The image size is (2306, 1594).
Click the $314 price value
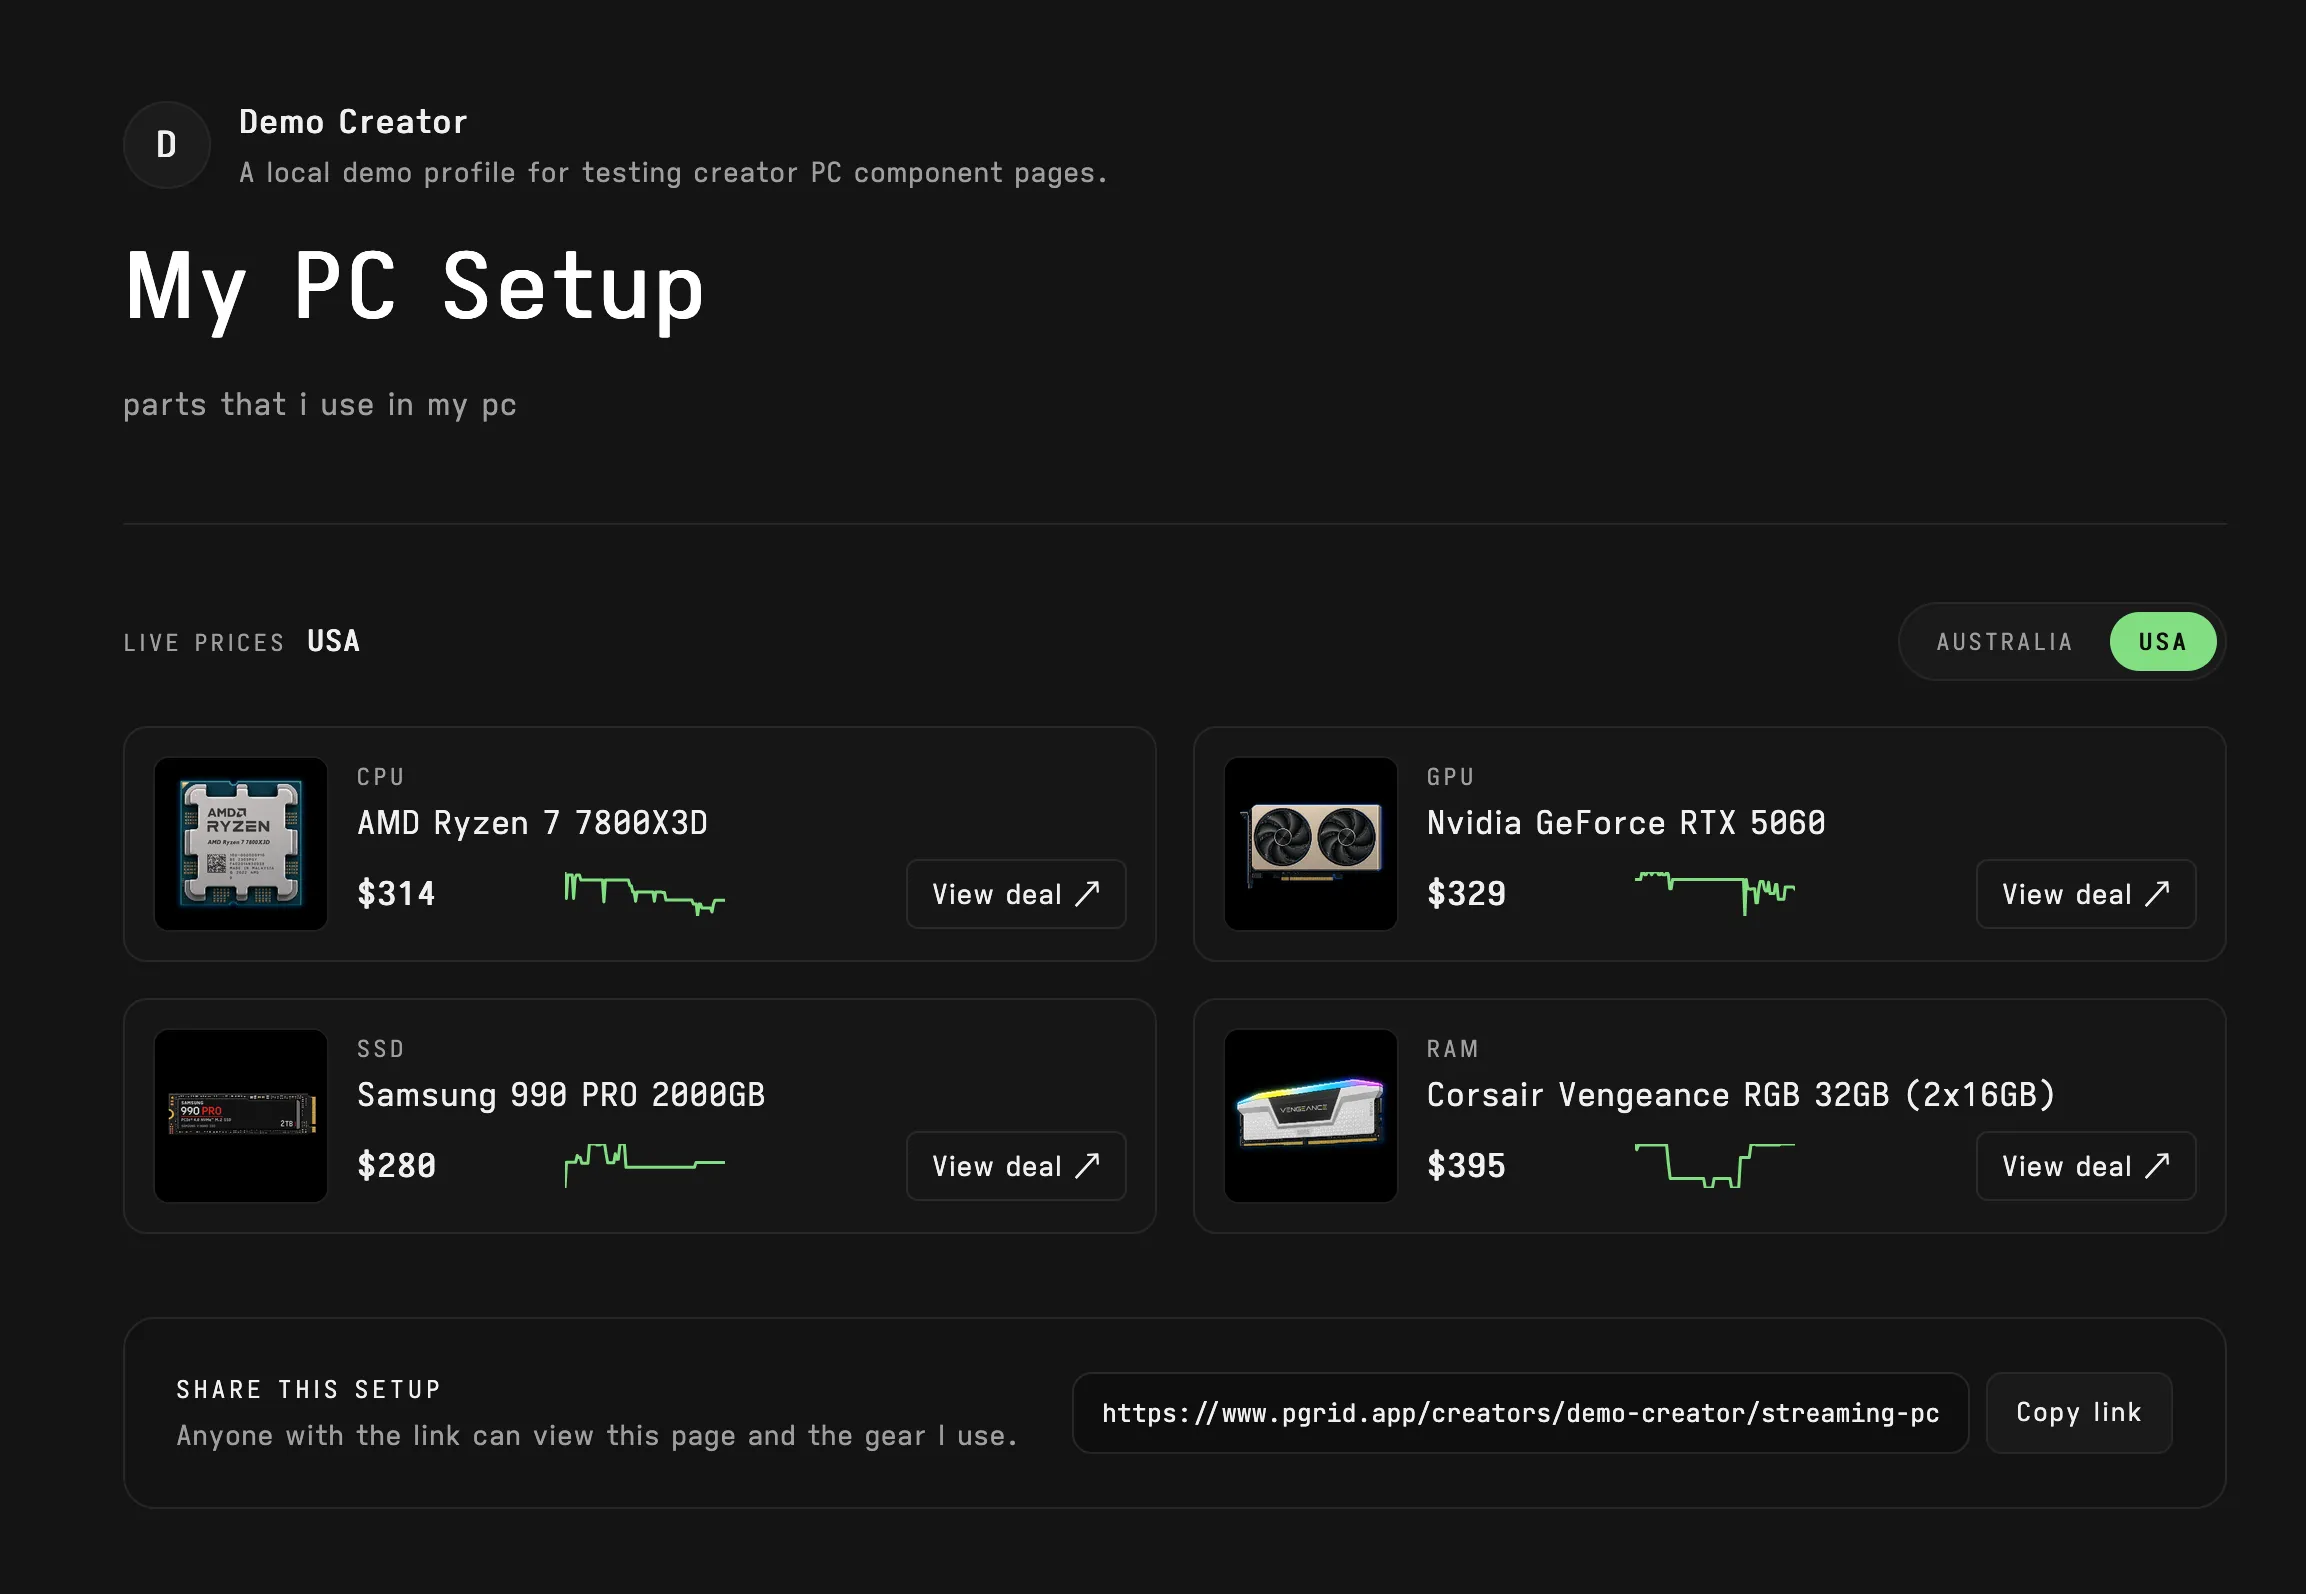tap(397, 893)
